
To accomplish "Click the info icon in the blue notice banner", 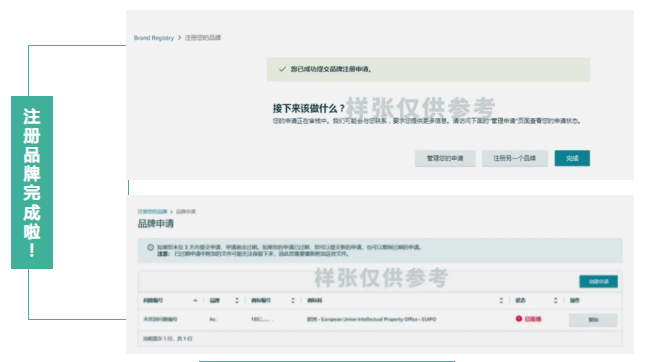I will [x=150, y=247].
